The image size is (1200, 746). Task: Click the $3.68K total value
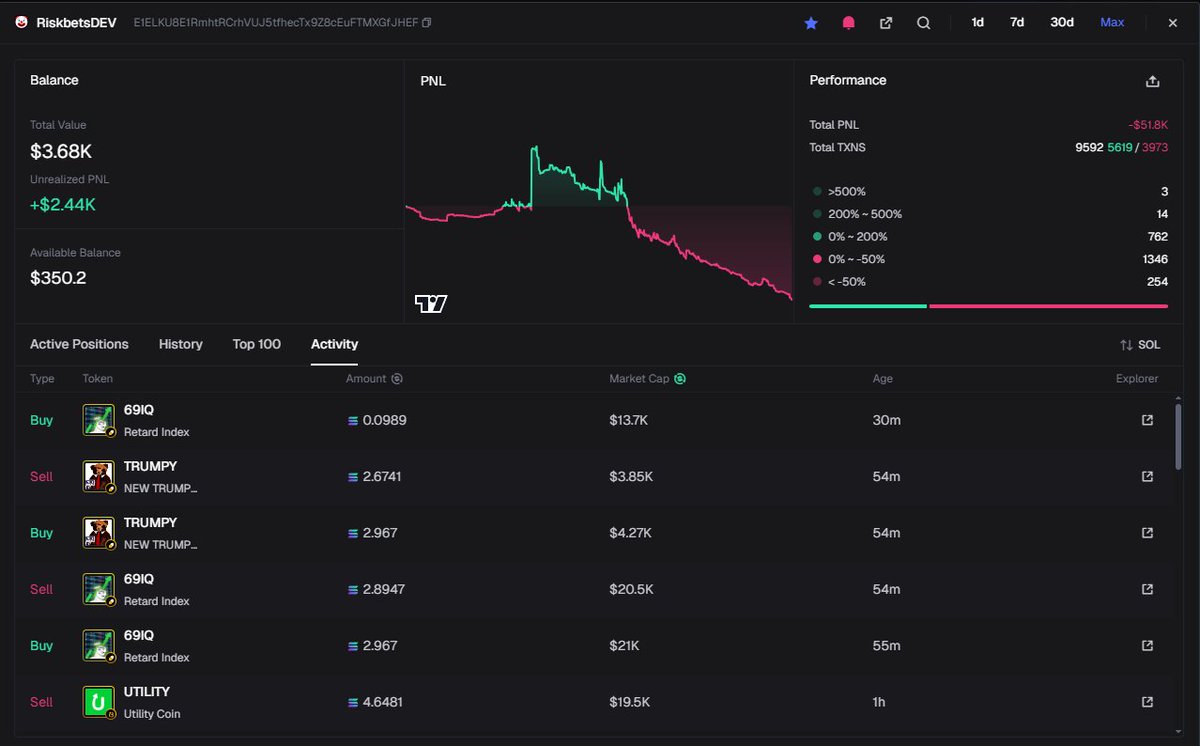tap(61, 152)
